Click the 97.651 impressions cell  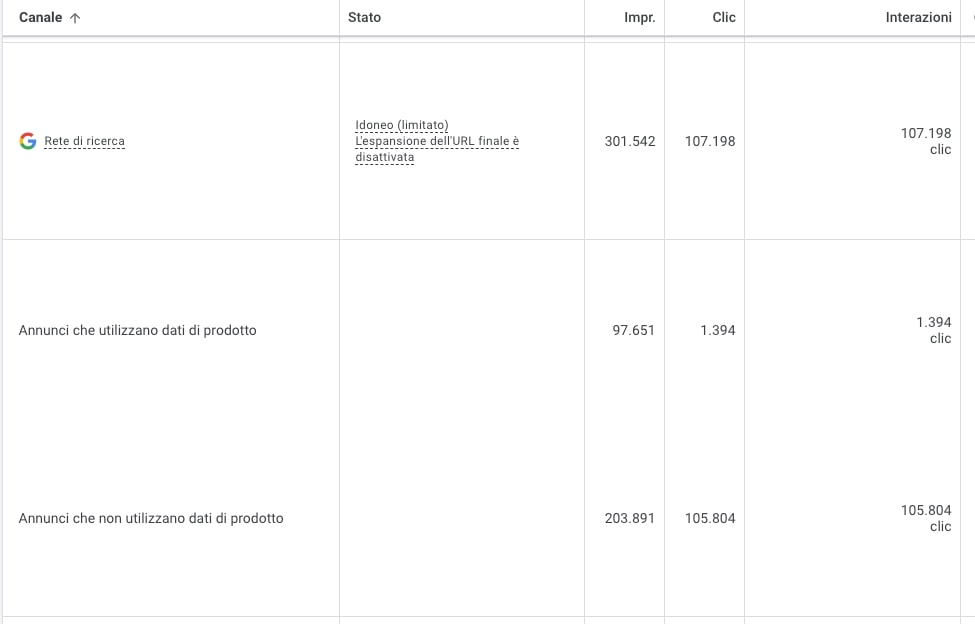[x=633, y=330]
